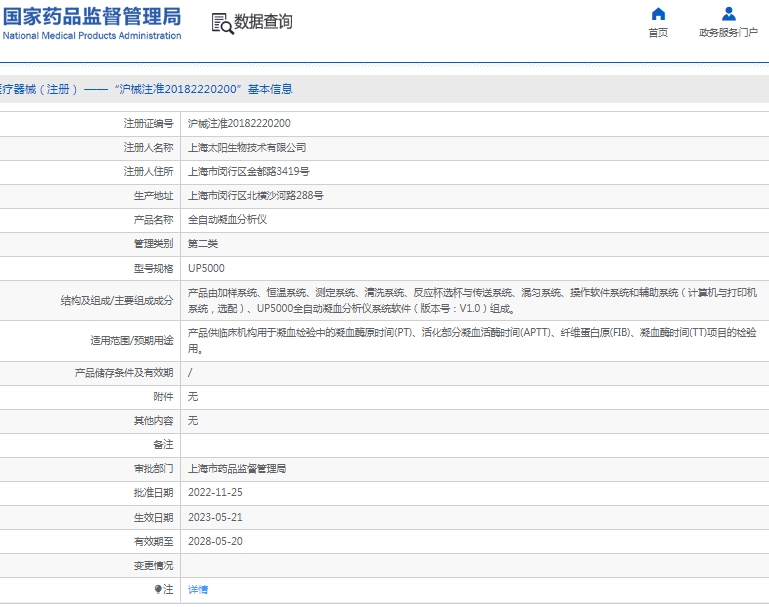Click the production address 北横沙河路288号 value
The width and height of the screenshot is (769, 607).
pos(256,195)
